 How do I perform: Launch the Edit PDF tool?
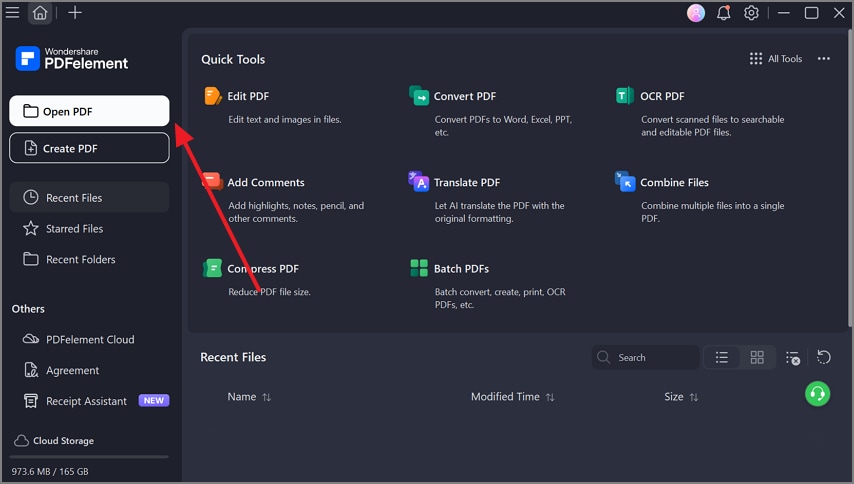(248, 96)
